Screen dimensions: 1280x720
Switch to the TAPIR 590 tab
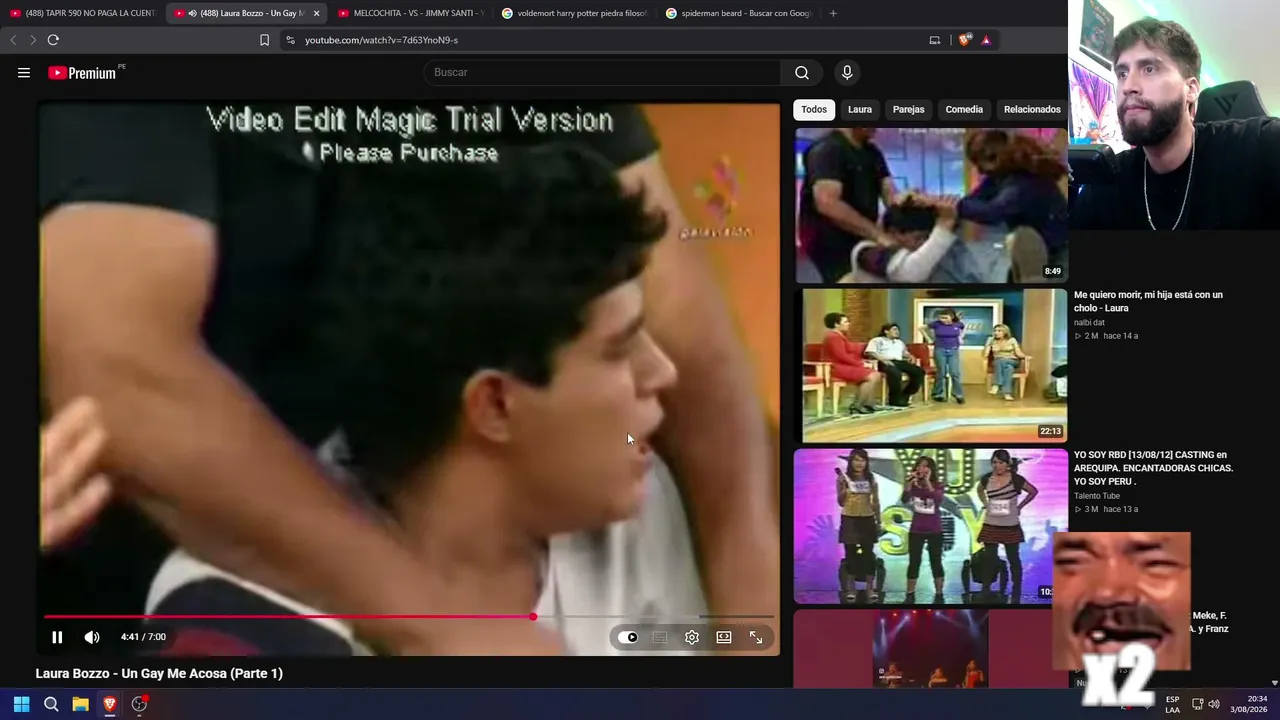(x=82, y=13)
